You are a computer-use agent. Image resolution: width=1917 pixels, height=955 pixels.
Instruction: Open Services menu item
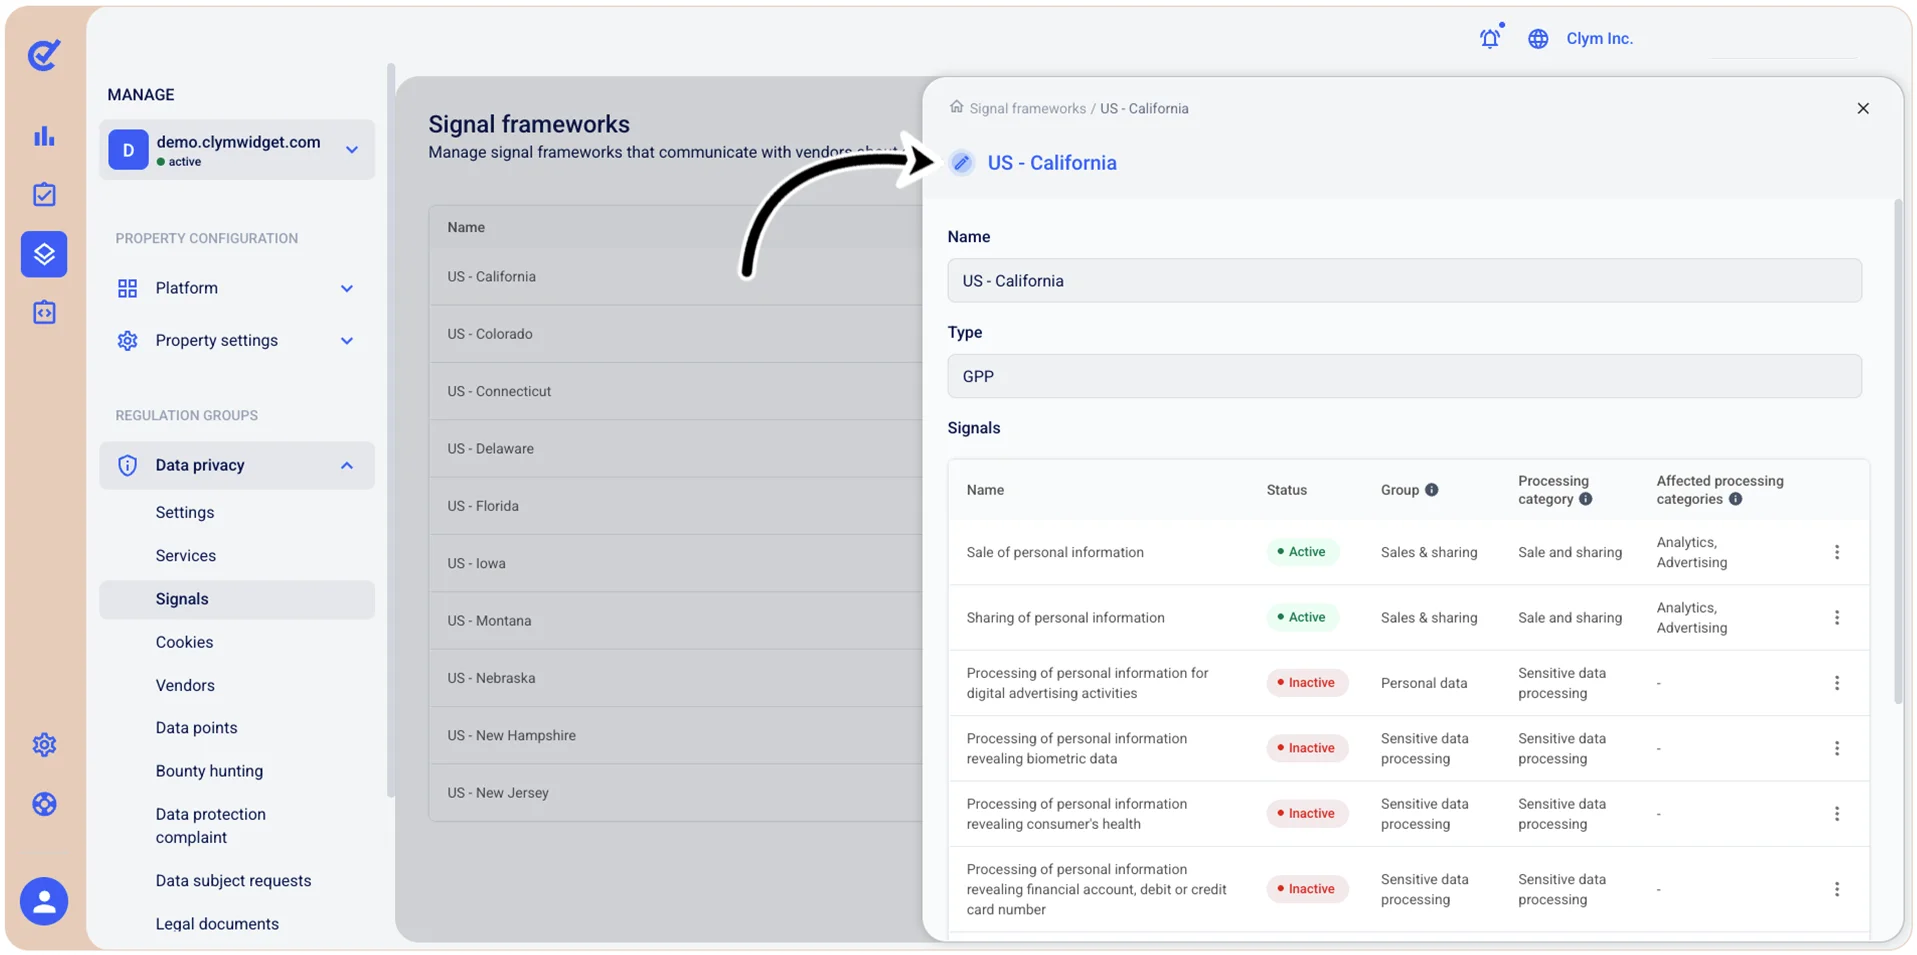click(x=186, y=555)
